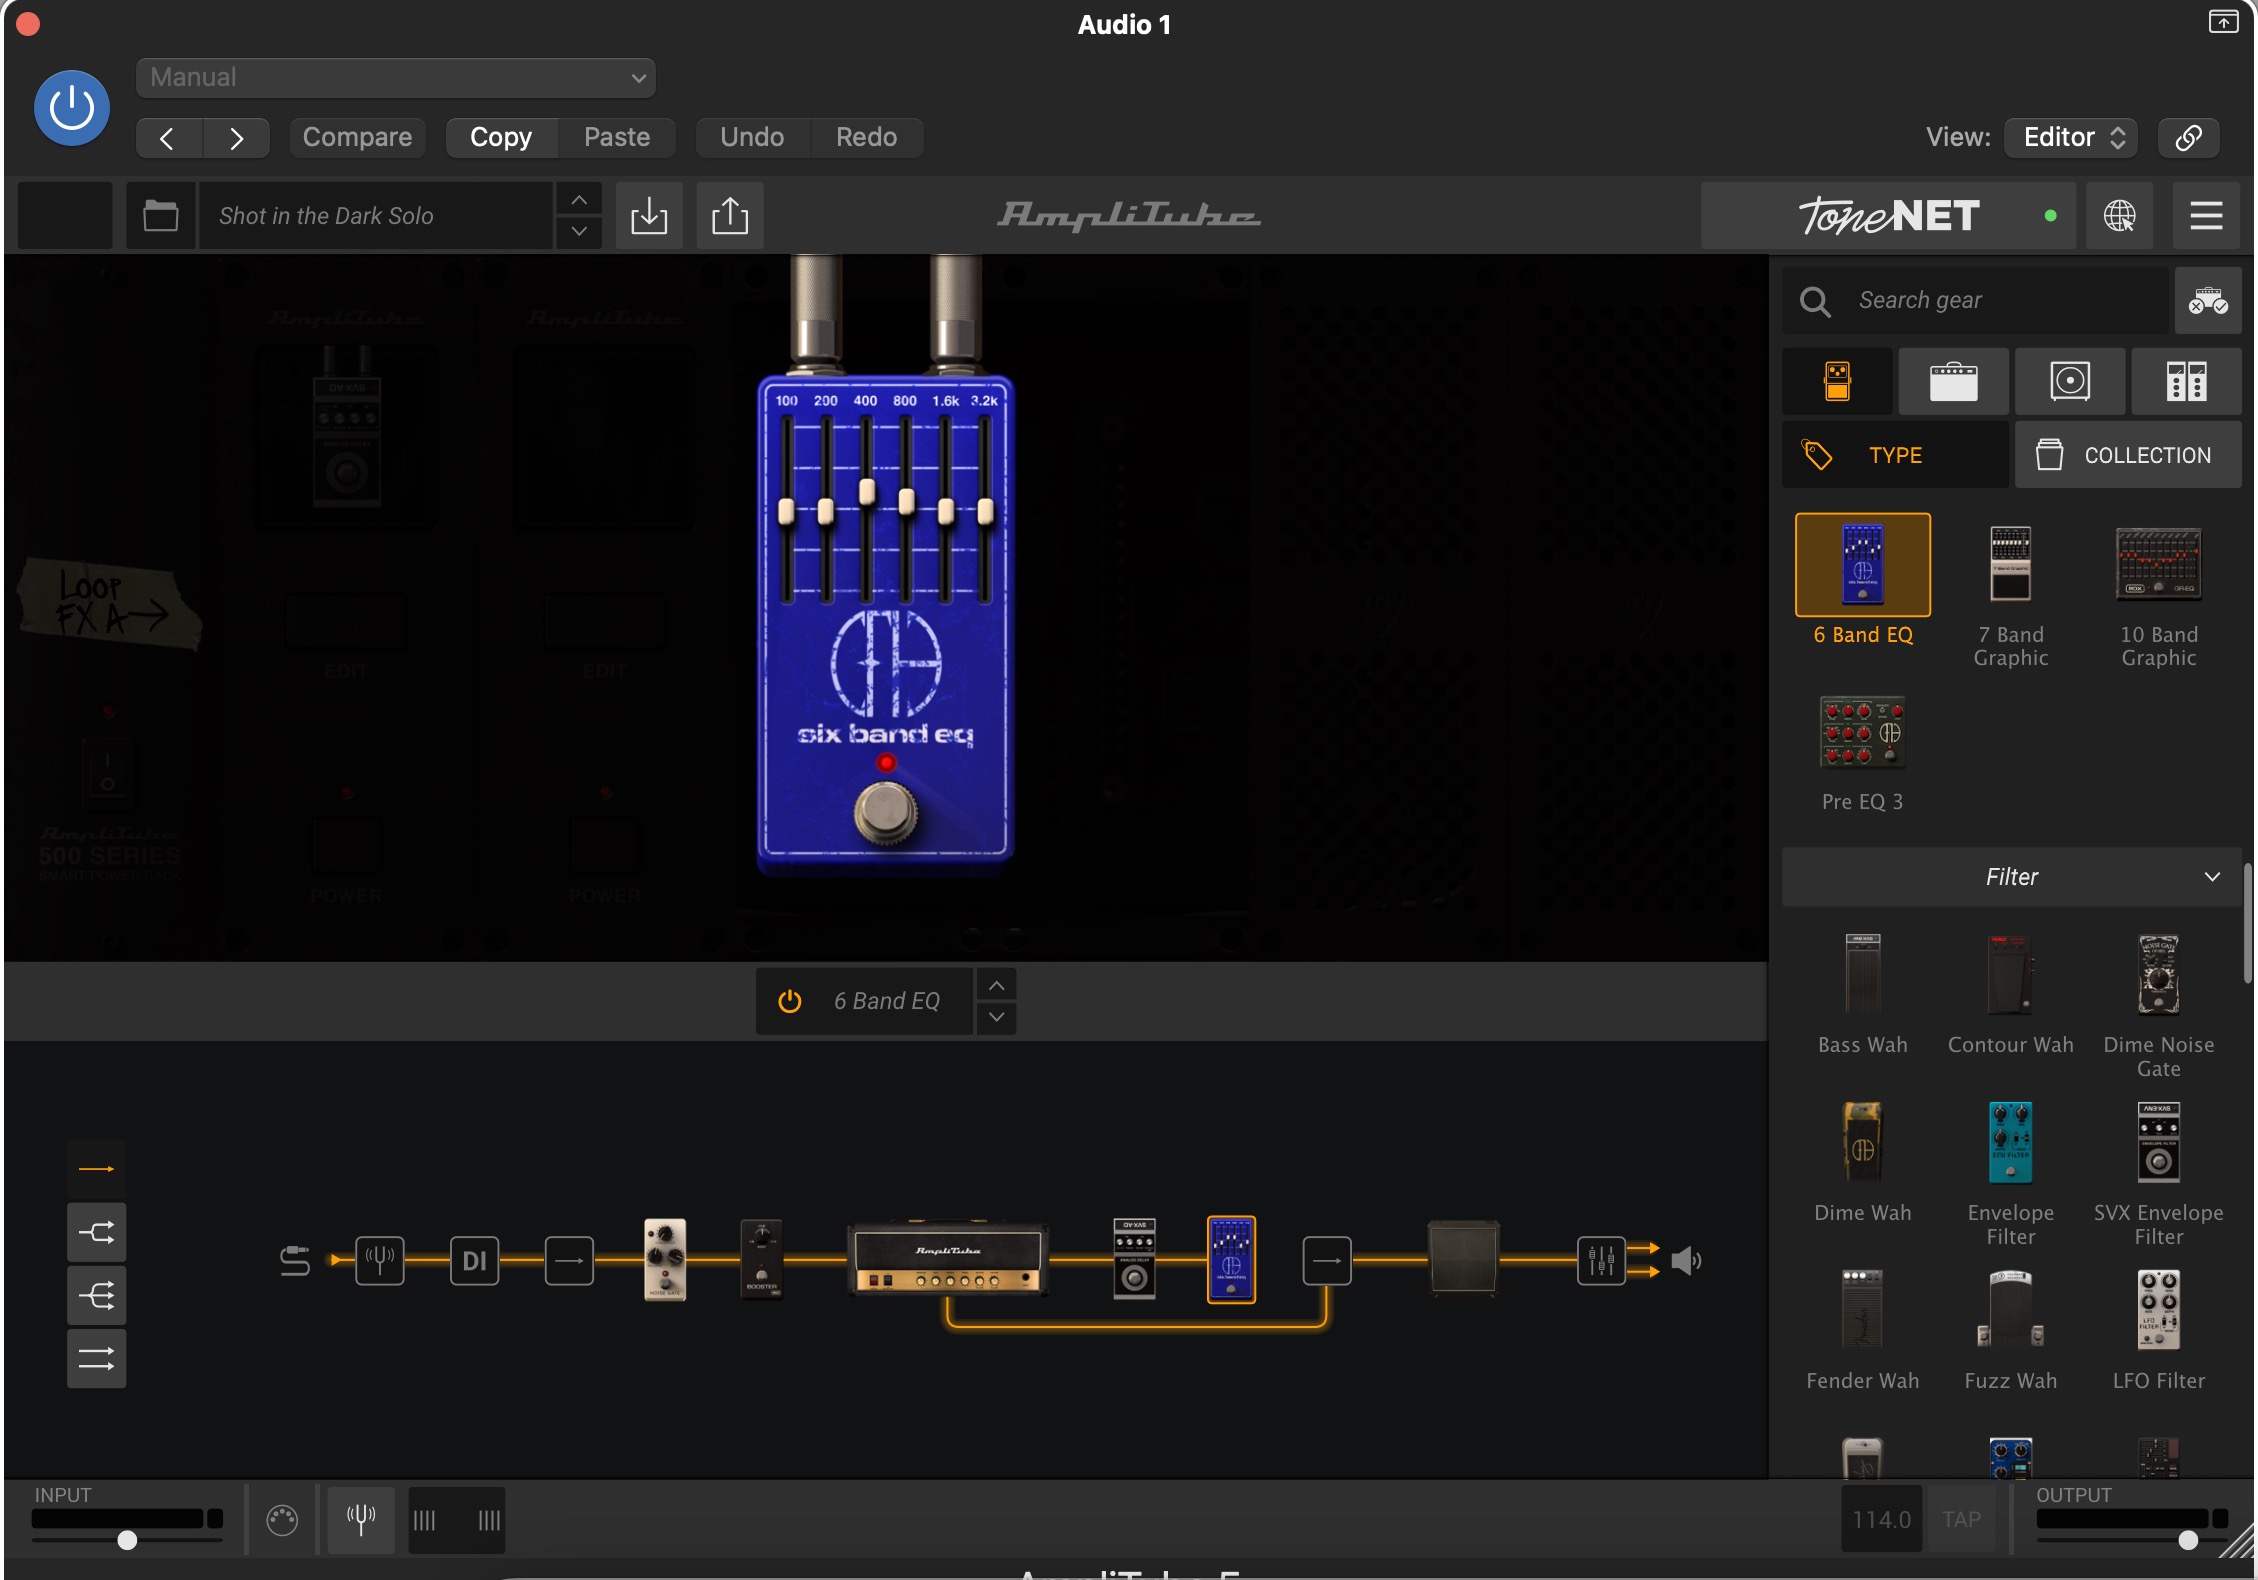The width and height of the screenshot is (2258, 1580).
Task: Select the amp head in the signal chain
Action: tap(948, 1258)
